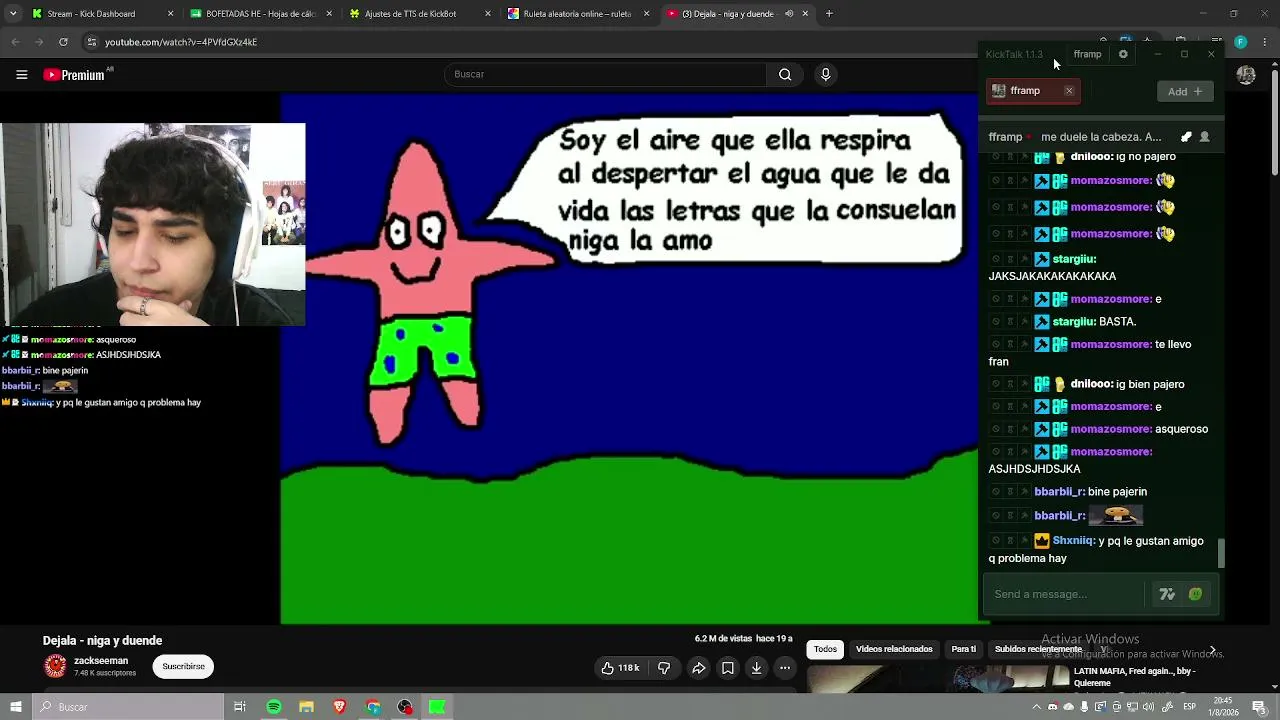Viewport: 1280px width, 720px height.
Task: Select the Subidos recientemente chip
Action: 1038,649
